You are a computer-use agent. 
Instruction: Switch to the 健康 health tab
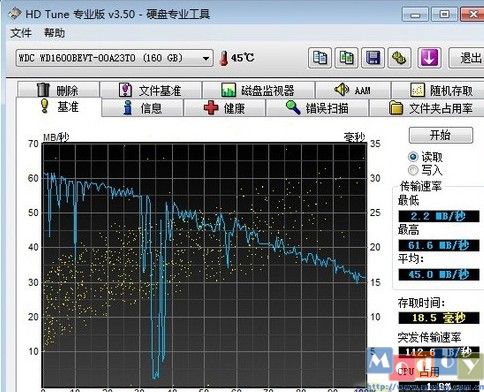point(224,108)
